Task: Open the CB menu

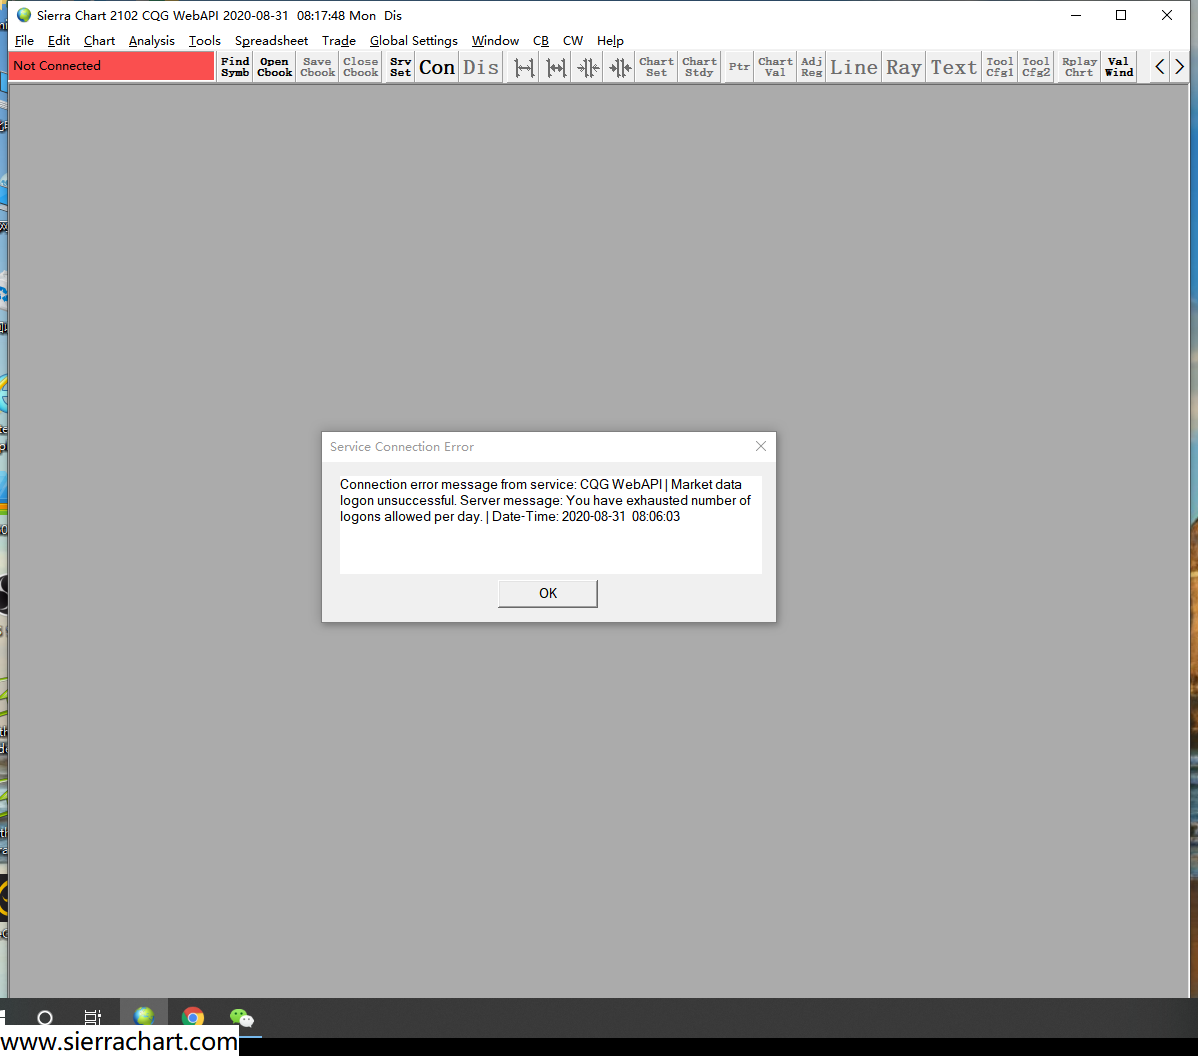Action: tap(541, 40)
